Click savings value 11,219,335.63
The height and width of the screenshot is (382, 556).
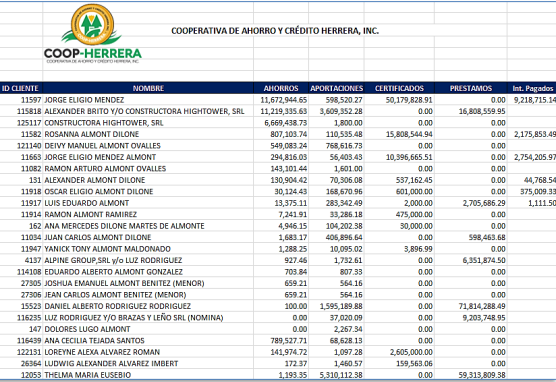coord(284,111)
